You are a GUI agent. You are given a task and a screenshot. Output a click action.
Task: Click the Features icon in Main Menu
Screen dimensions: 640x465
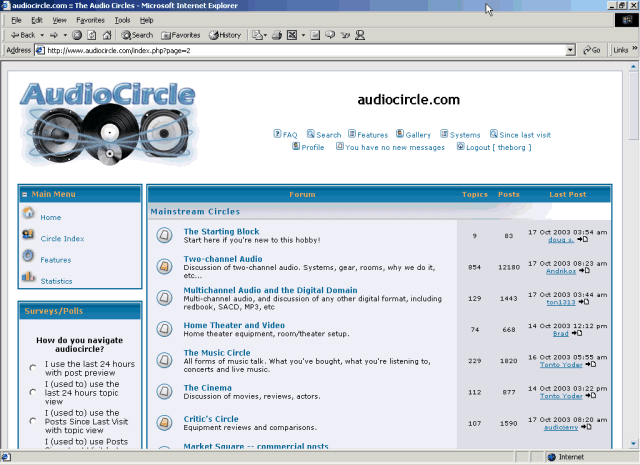point(28,255)
